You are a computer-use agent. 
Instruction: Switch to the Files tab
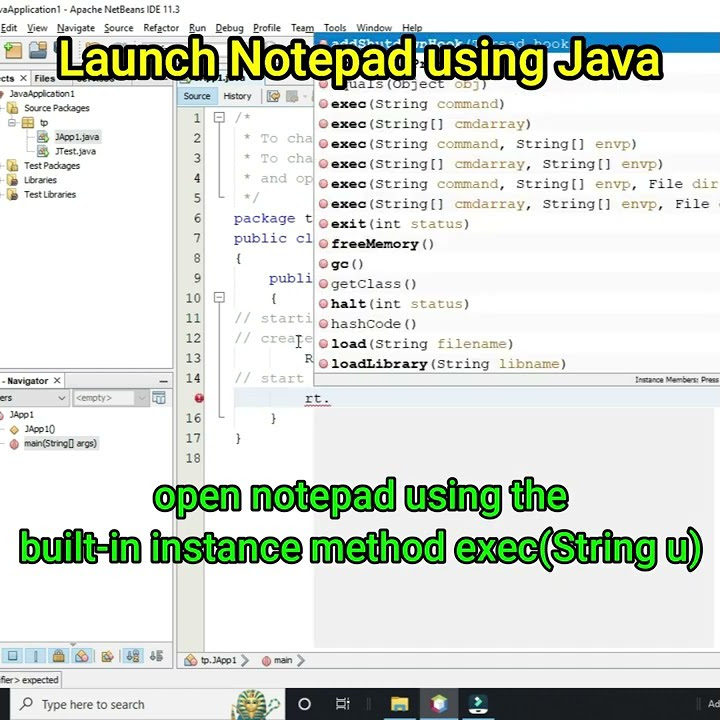[x=45, y=79]
